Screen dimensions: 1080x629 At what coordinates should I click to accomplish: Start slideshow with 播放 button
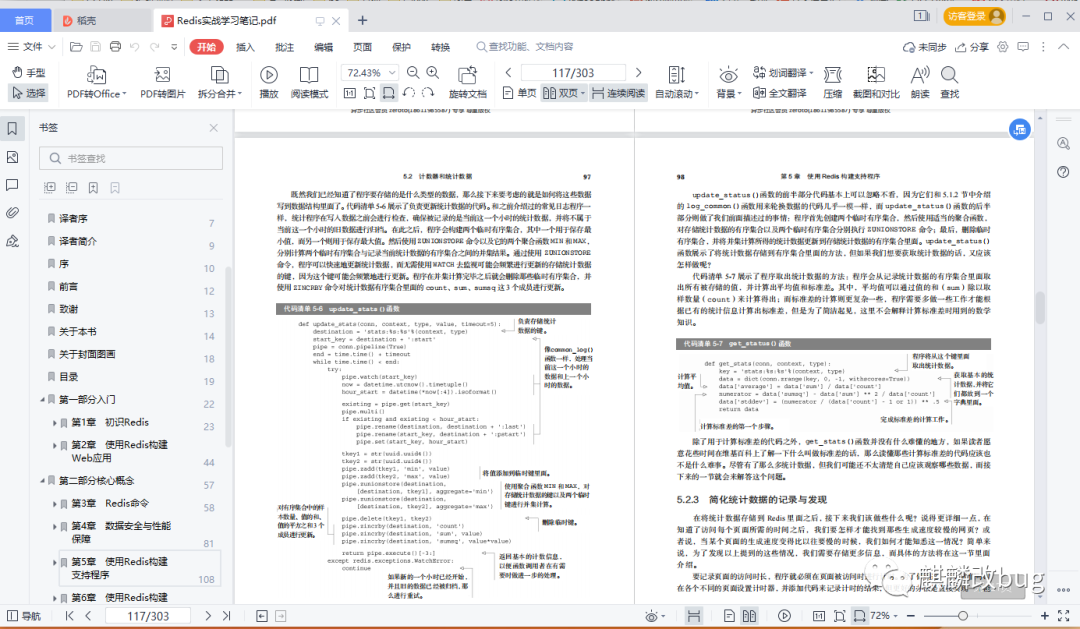[269, 83]
